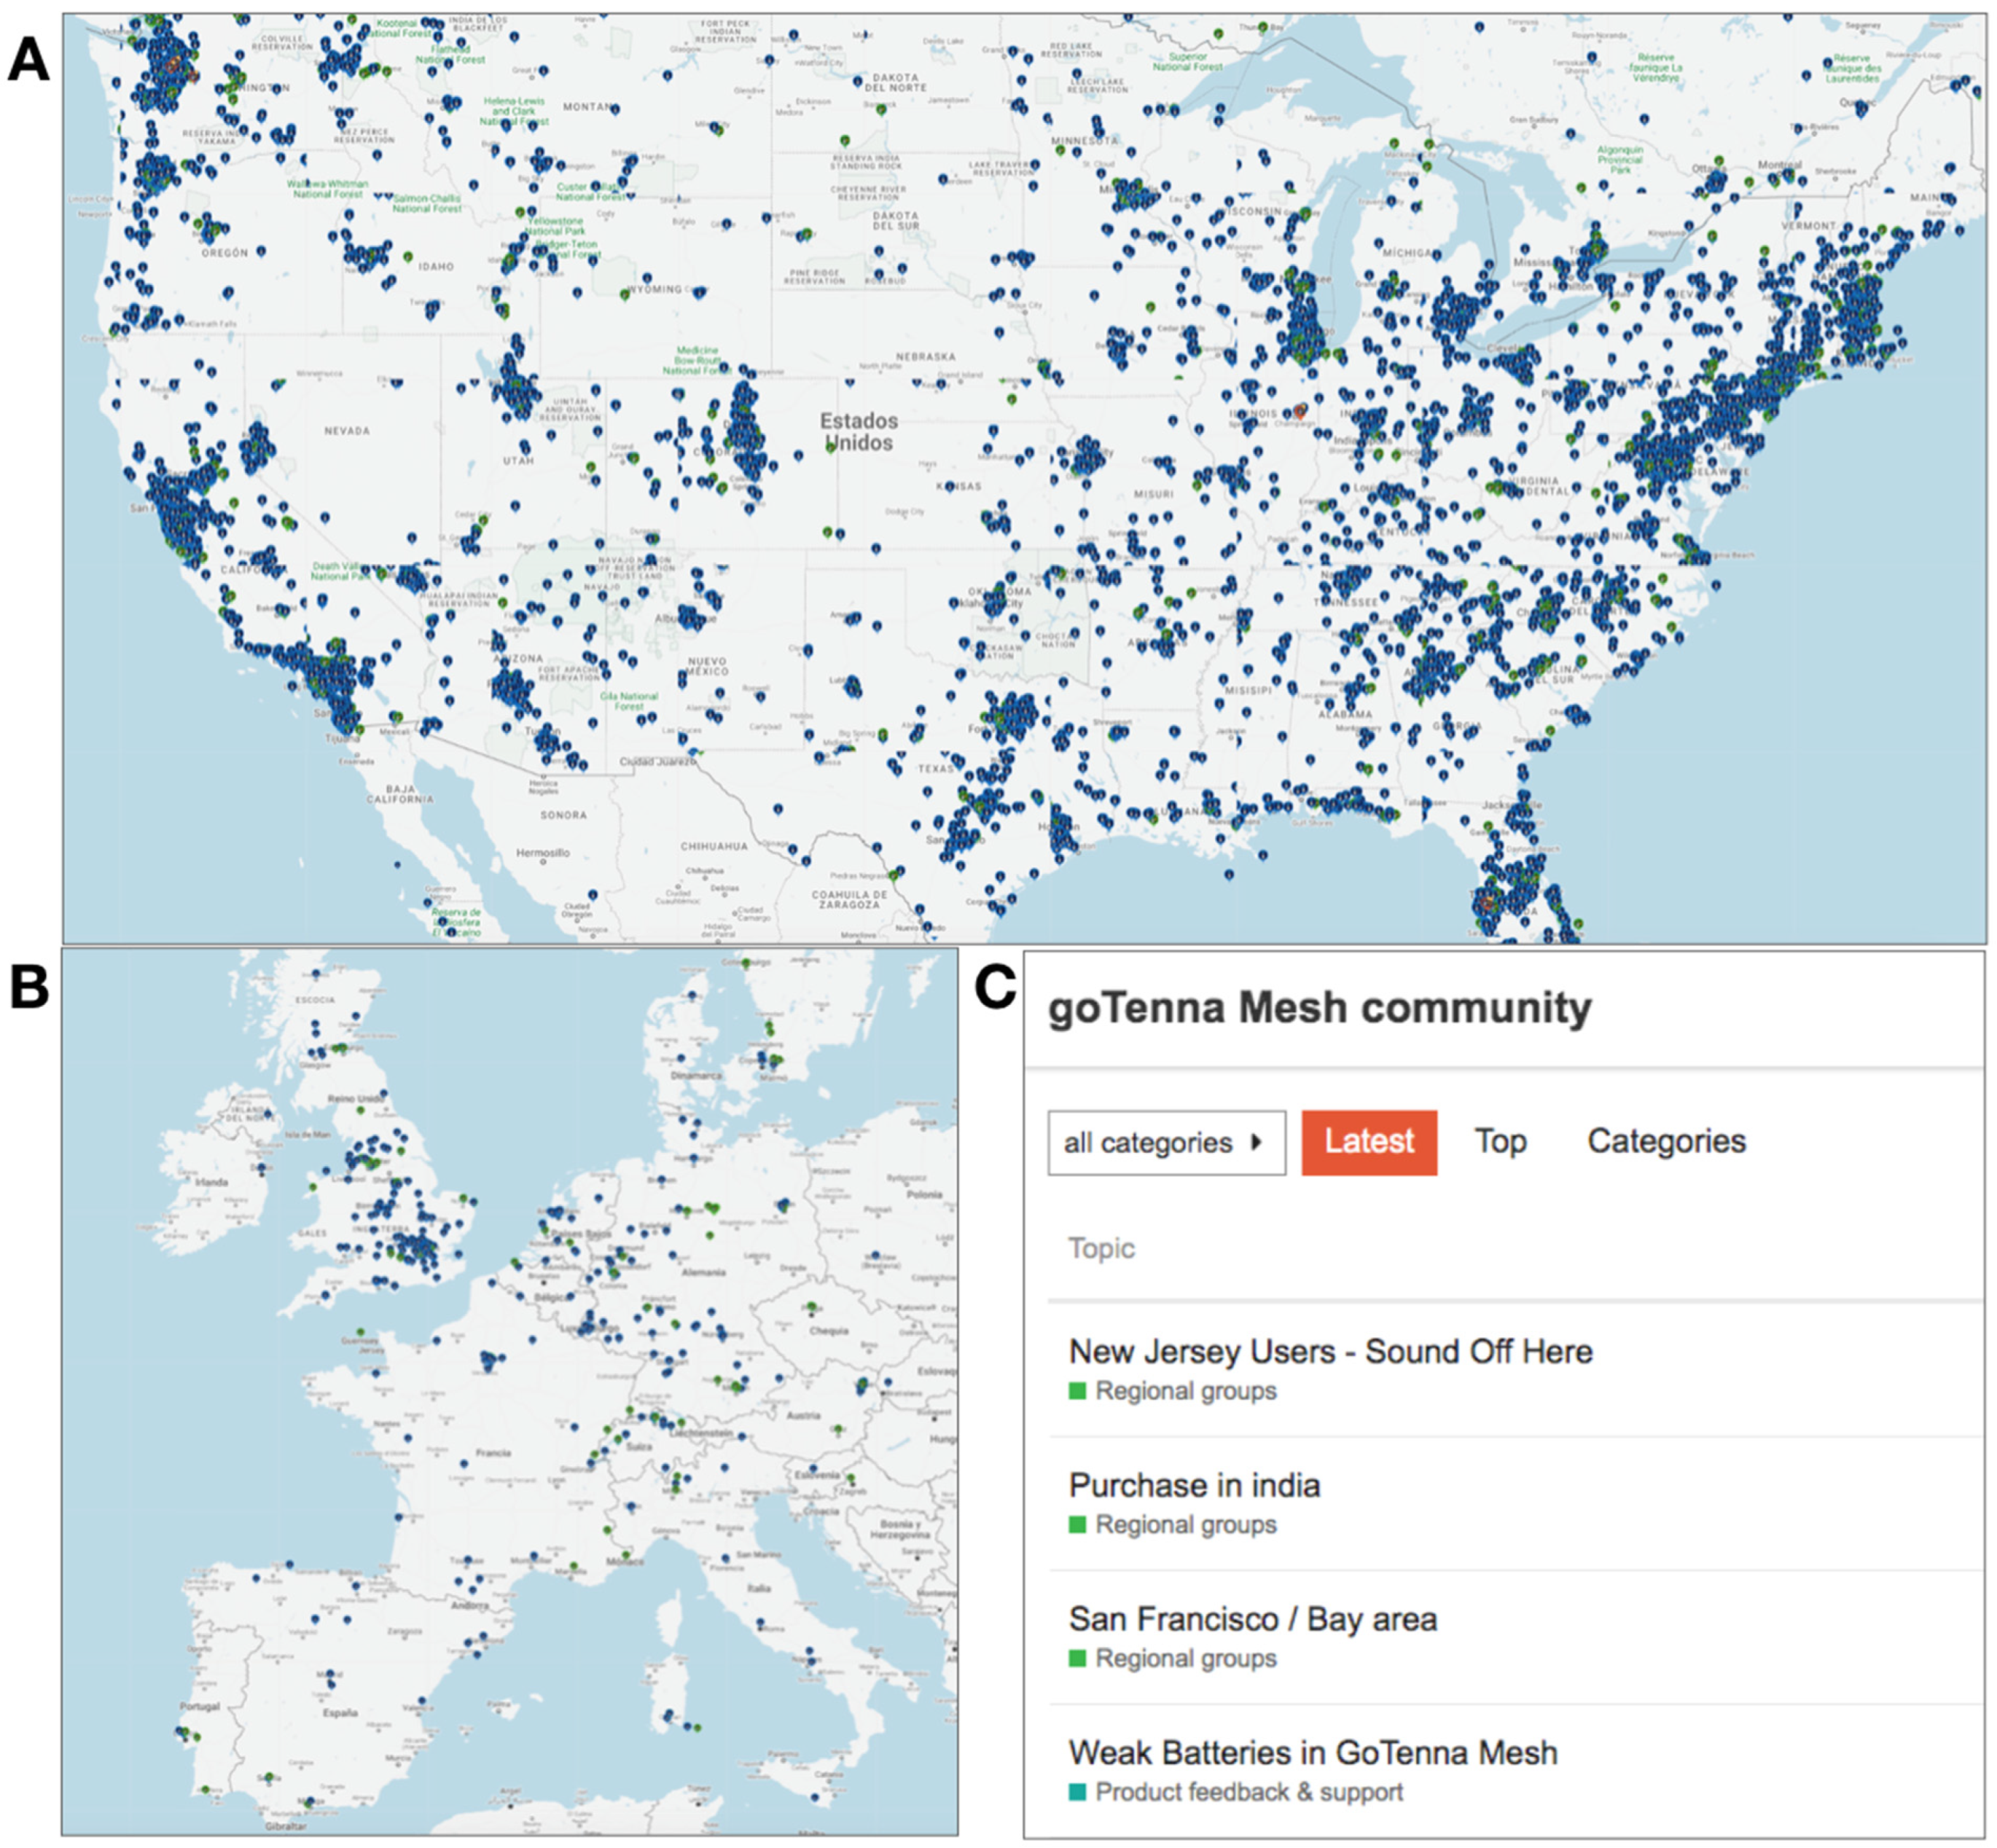Open New Jersey Users - Sound Off Here topic
1997x1848 pixels.
point(1330,1352)
